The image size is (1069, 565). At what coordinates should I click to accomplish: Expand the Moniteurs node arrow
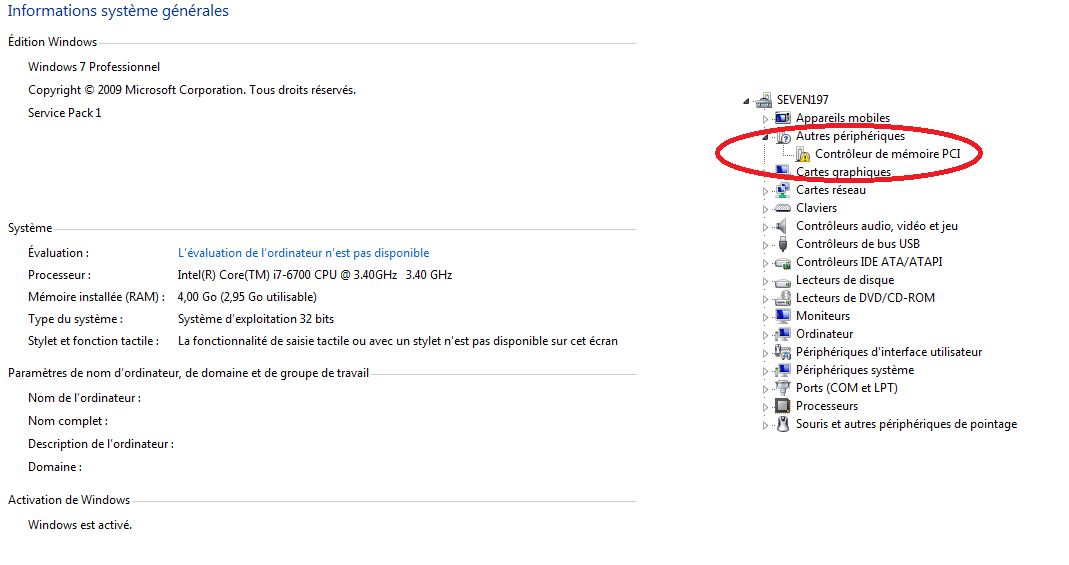(765, 318)
